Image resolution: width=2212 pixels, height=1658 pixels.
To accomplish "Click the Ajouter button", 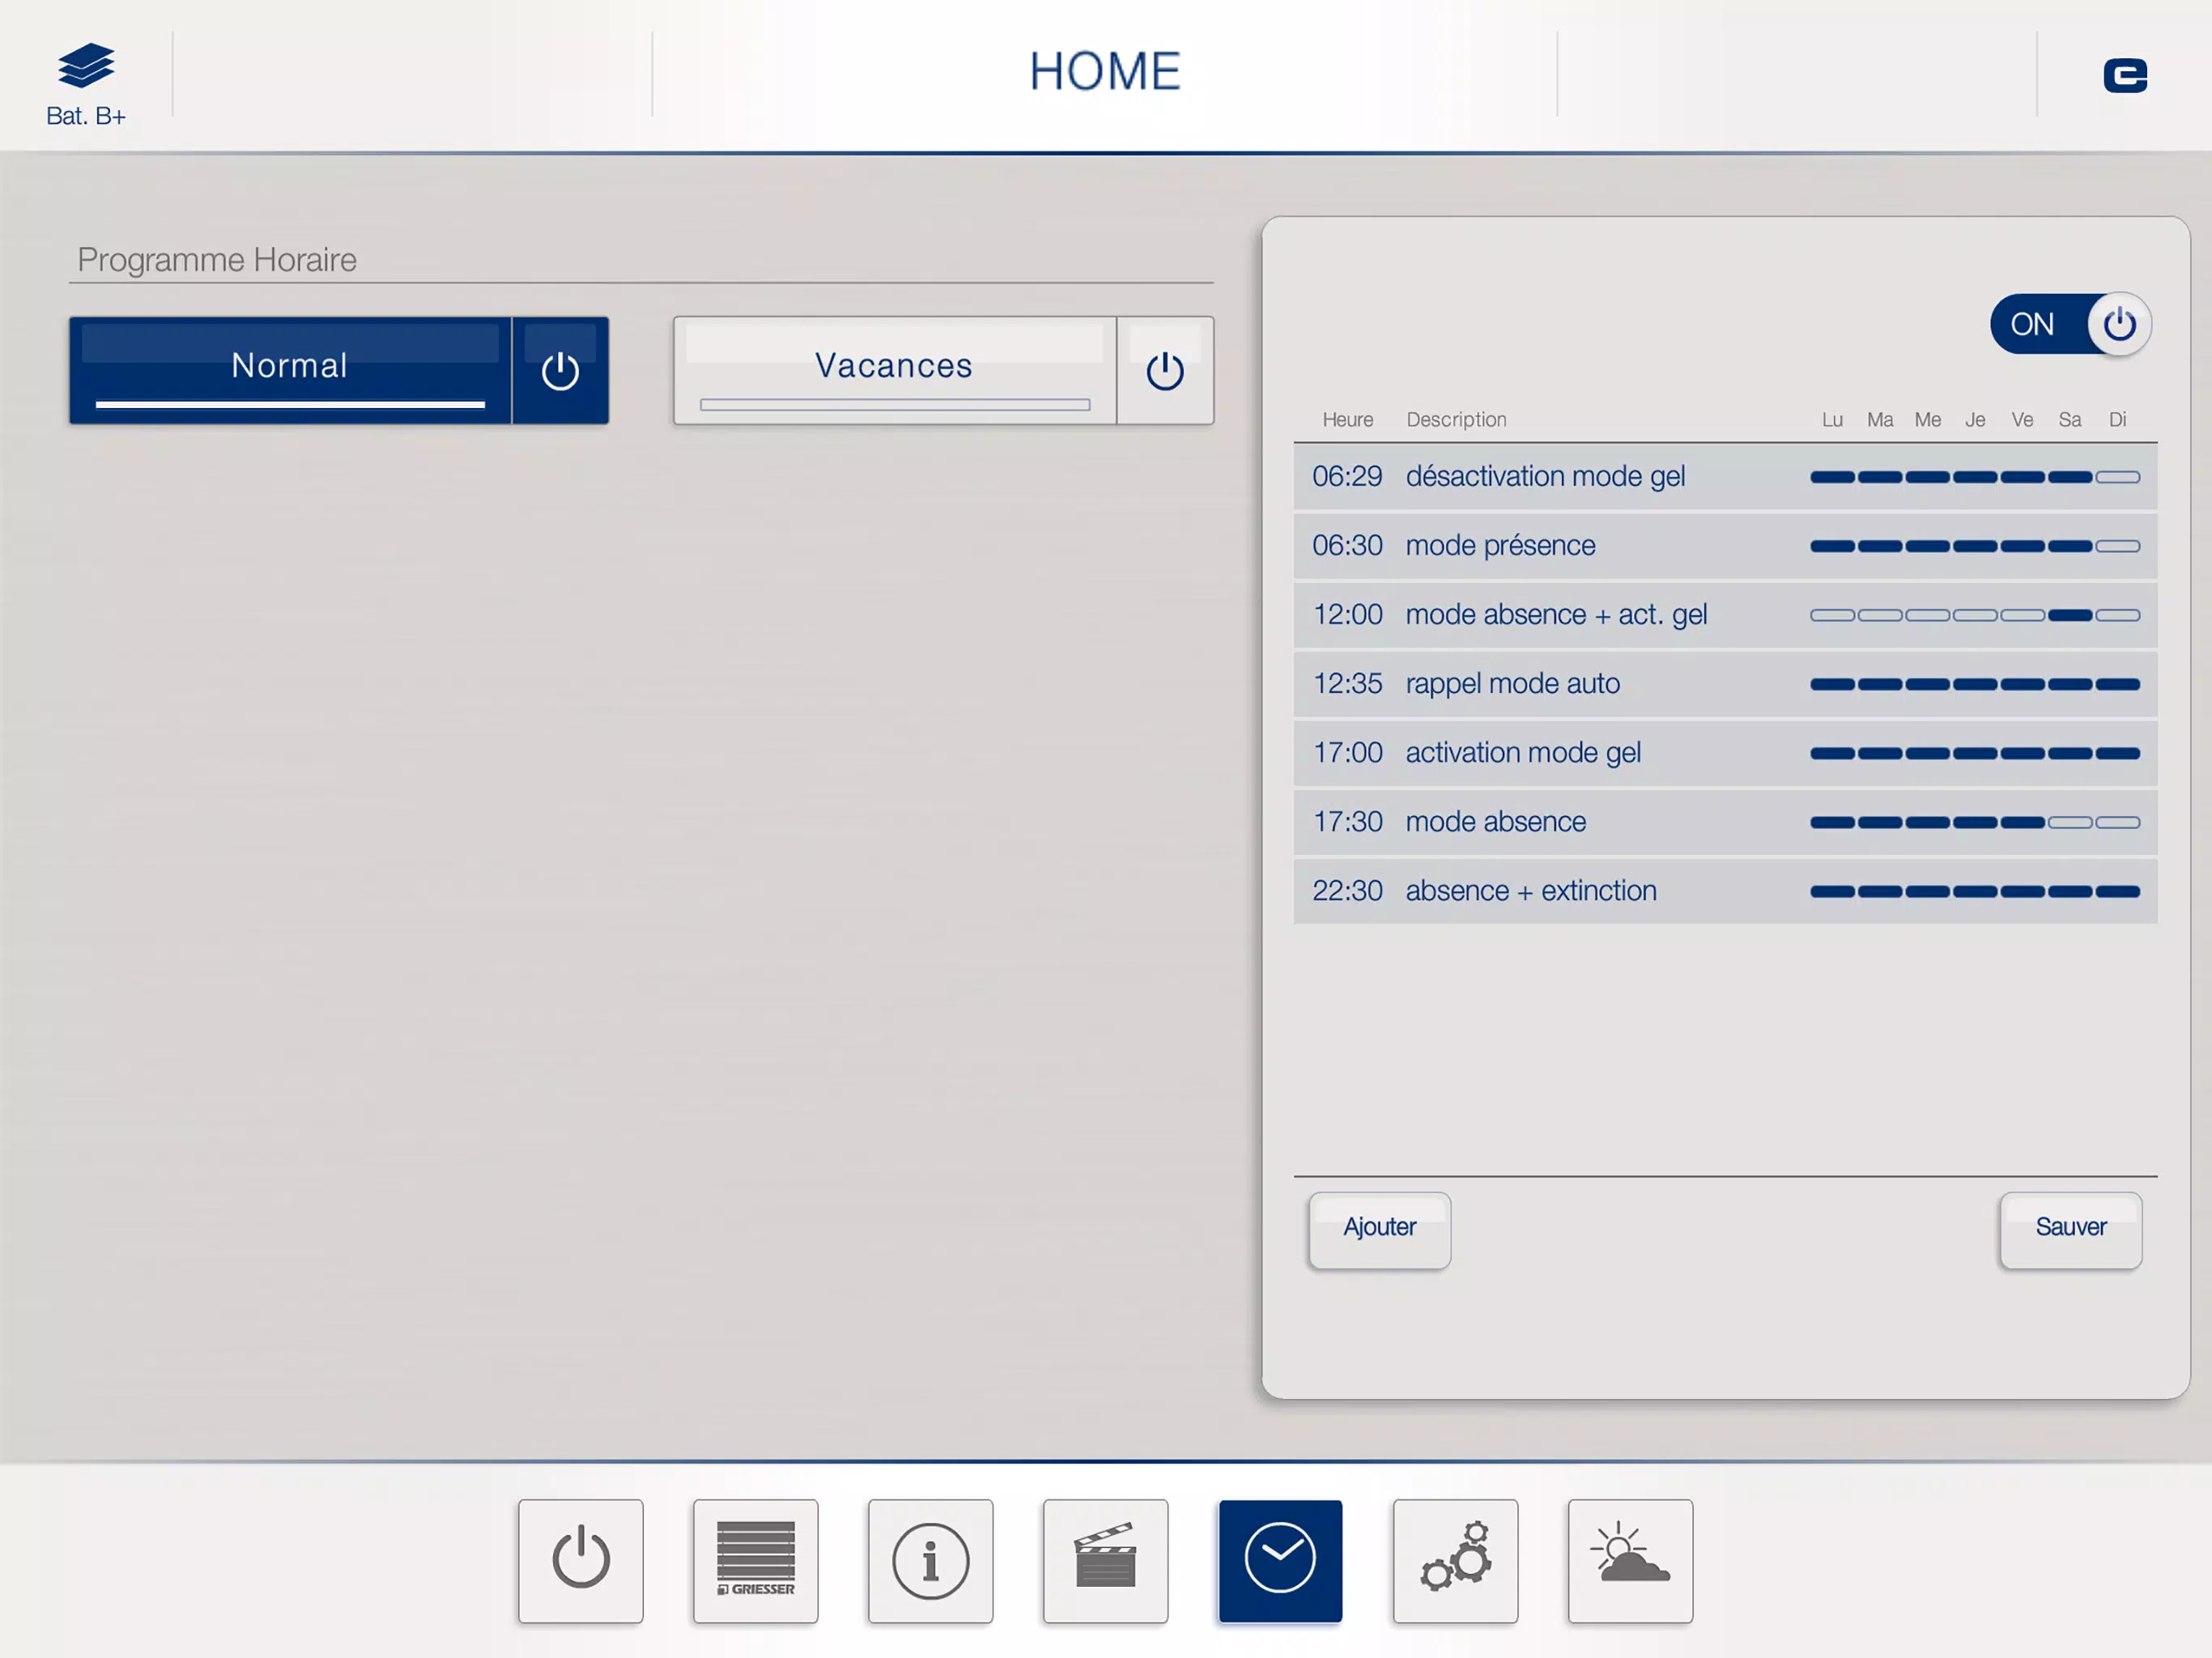I will point(1379,1229).
